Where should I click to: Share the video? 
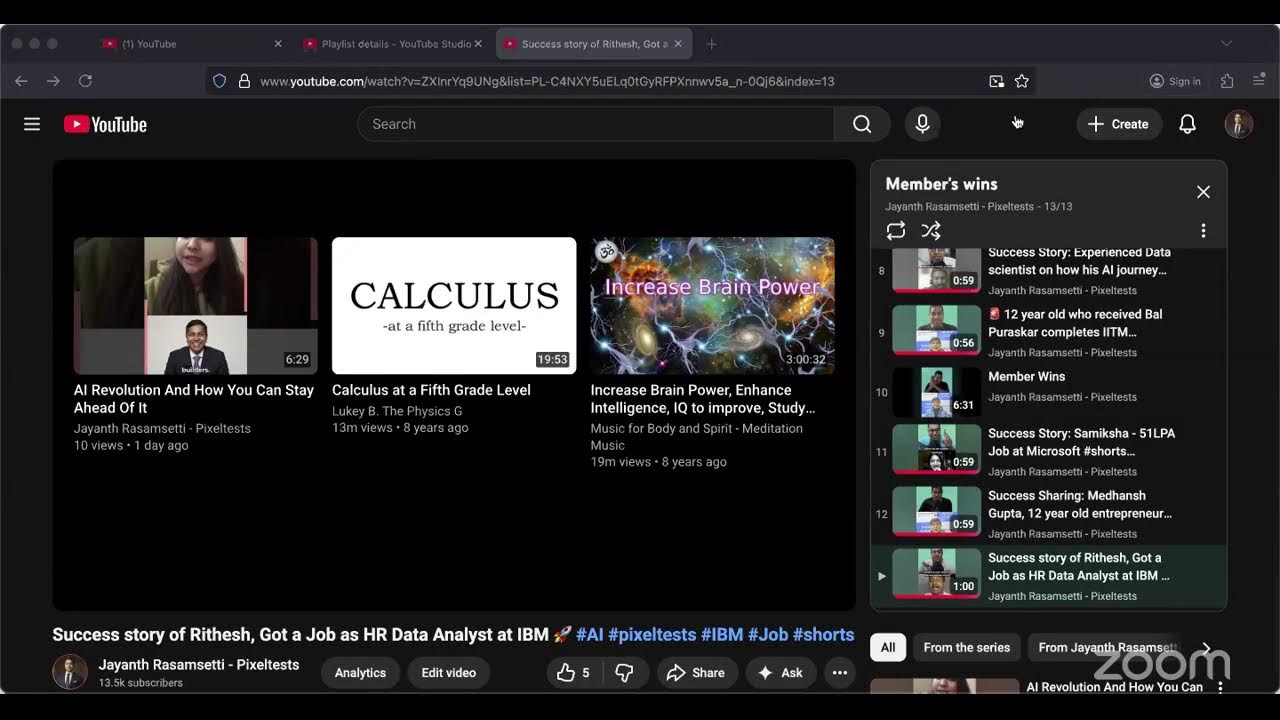coord(696,673)
